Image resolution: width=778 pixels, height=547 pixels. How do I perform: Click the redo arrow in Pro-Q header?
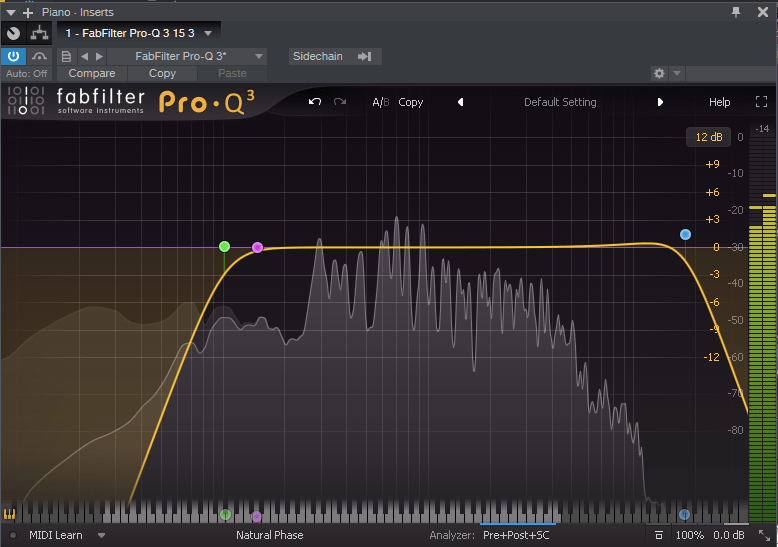point(340,102)
